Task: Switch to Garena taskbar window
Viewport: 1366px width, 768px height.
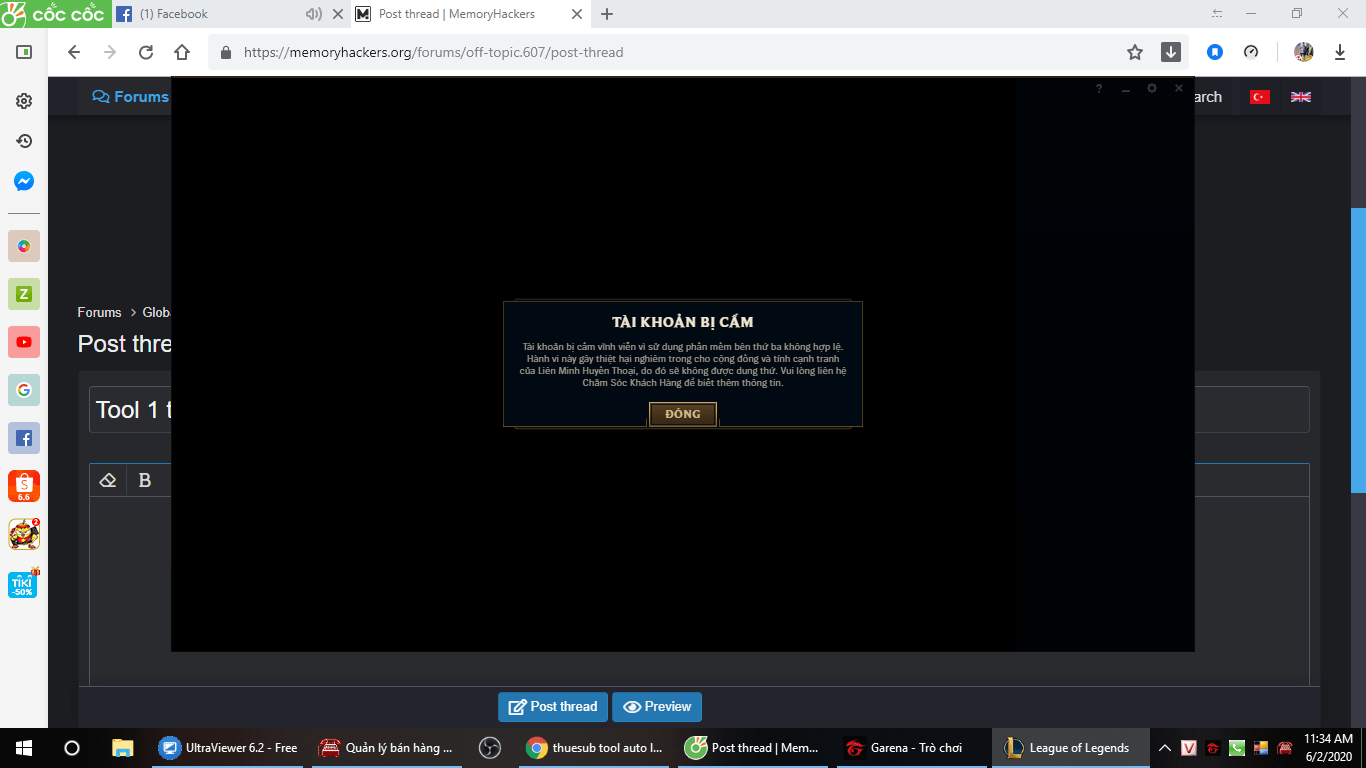Action: 911,747
